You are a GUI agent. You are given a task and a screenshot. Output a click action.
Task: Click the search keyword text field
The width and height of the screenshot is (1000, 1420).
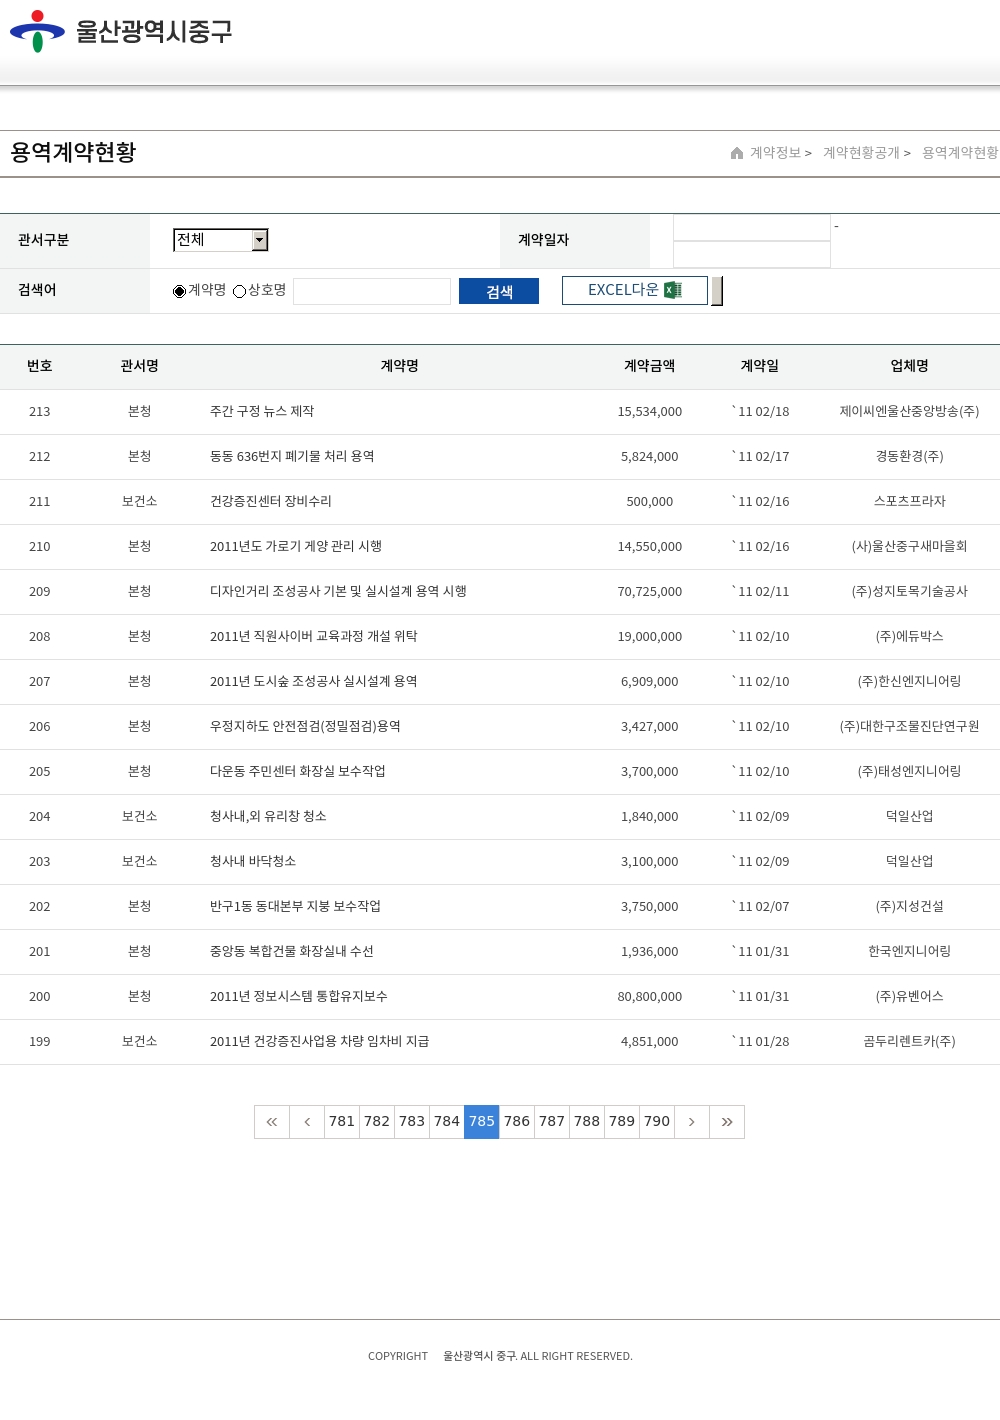point(372,291)
